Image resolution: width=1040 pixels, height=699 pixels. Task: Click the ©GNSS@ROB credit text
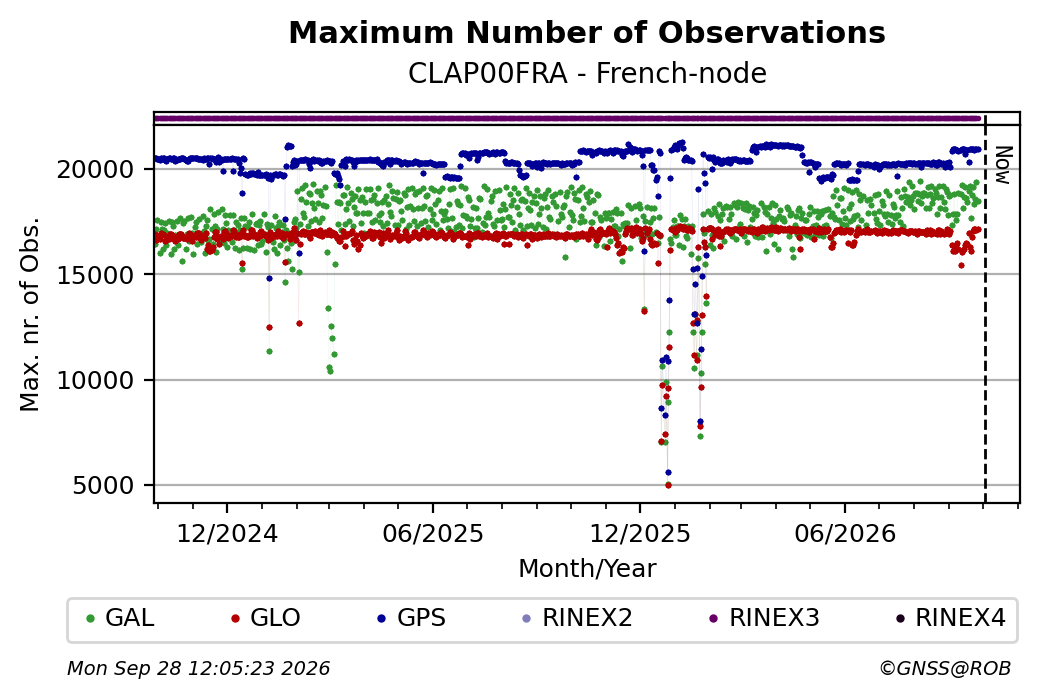coord(946,668)
